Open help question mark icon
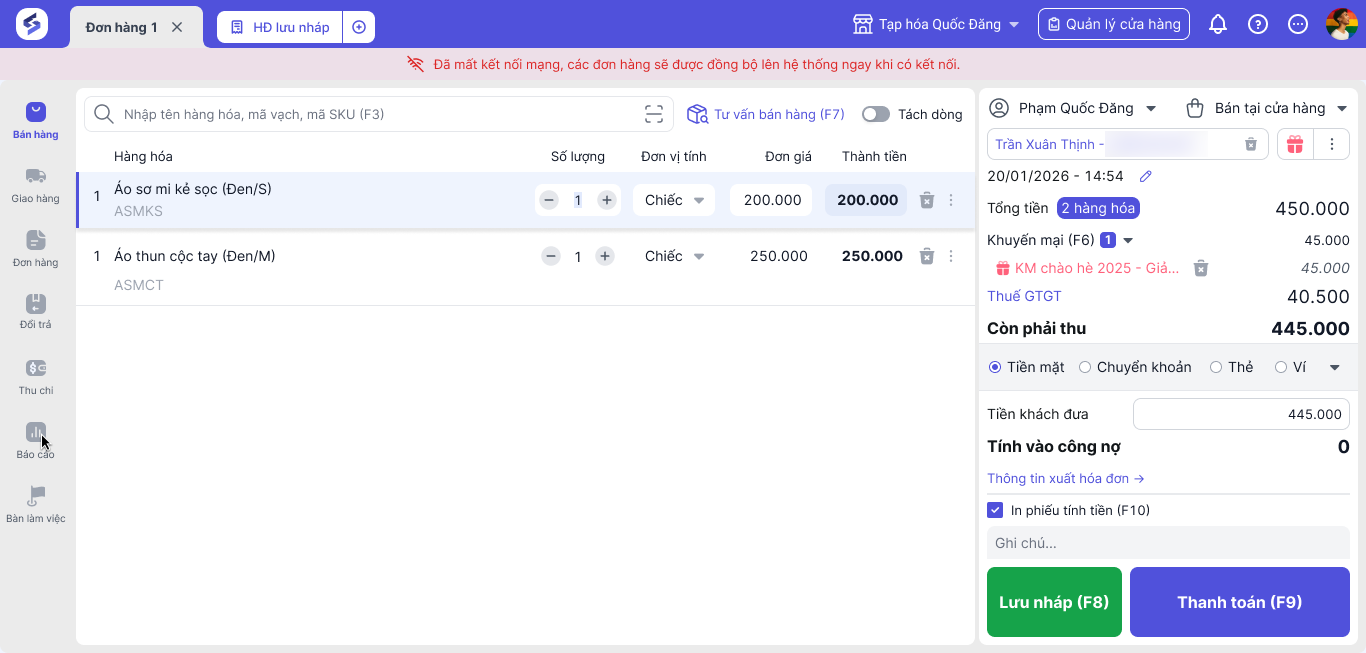Viewport: 1366px width, 653px height. pyautogui.click(x=1258, y=24)
